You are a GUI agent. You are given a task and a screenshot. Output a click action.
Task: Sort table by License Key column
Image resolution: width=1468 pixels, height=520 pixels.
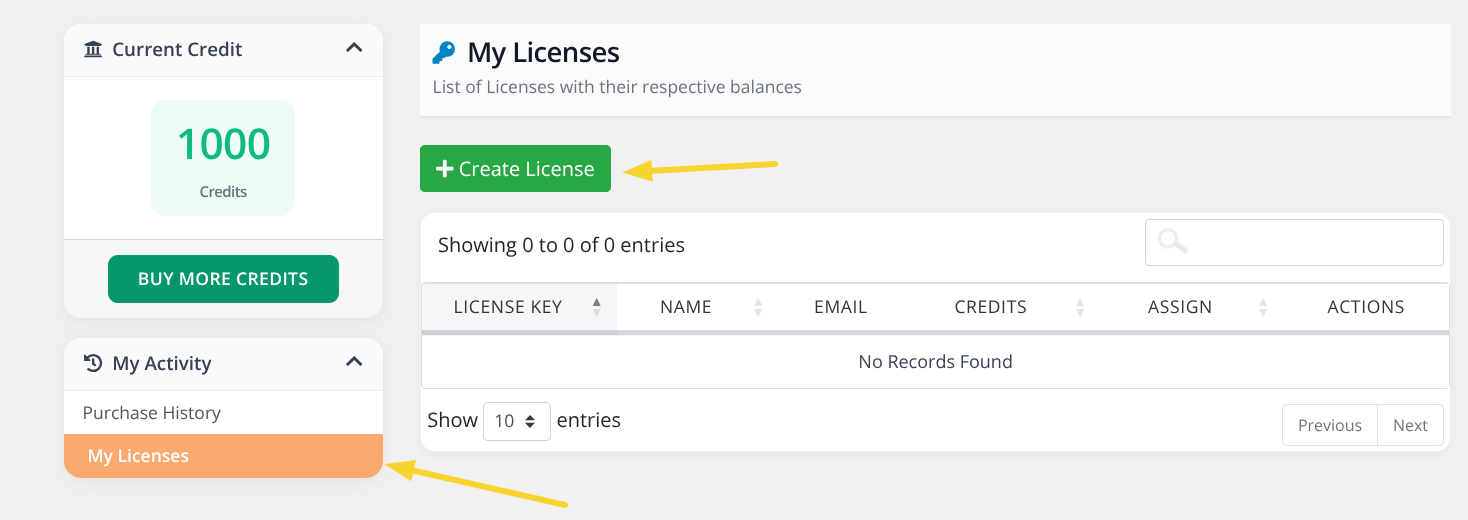click(x=519, y=307)
